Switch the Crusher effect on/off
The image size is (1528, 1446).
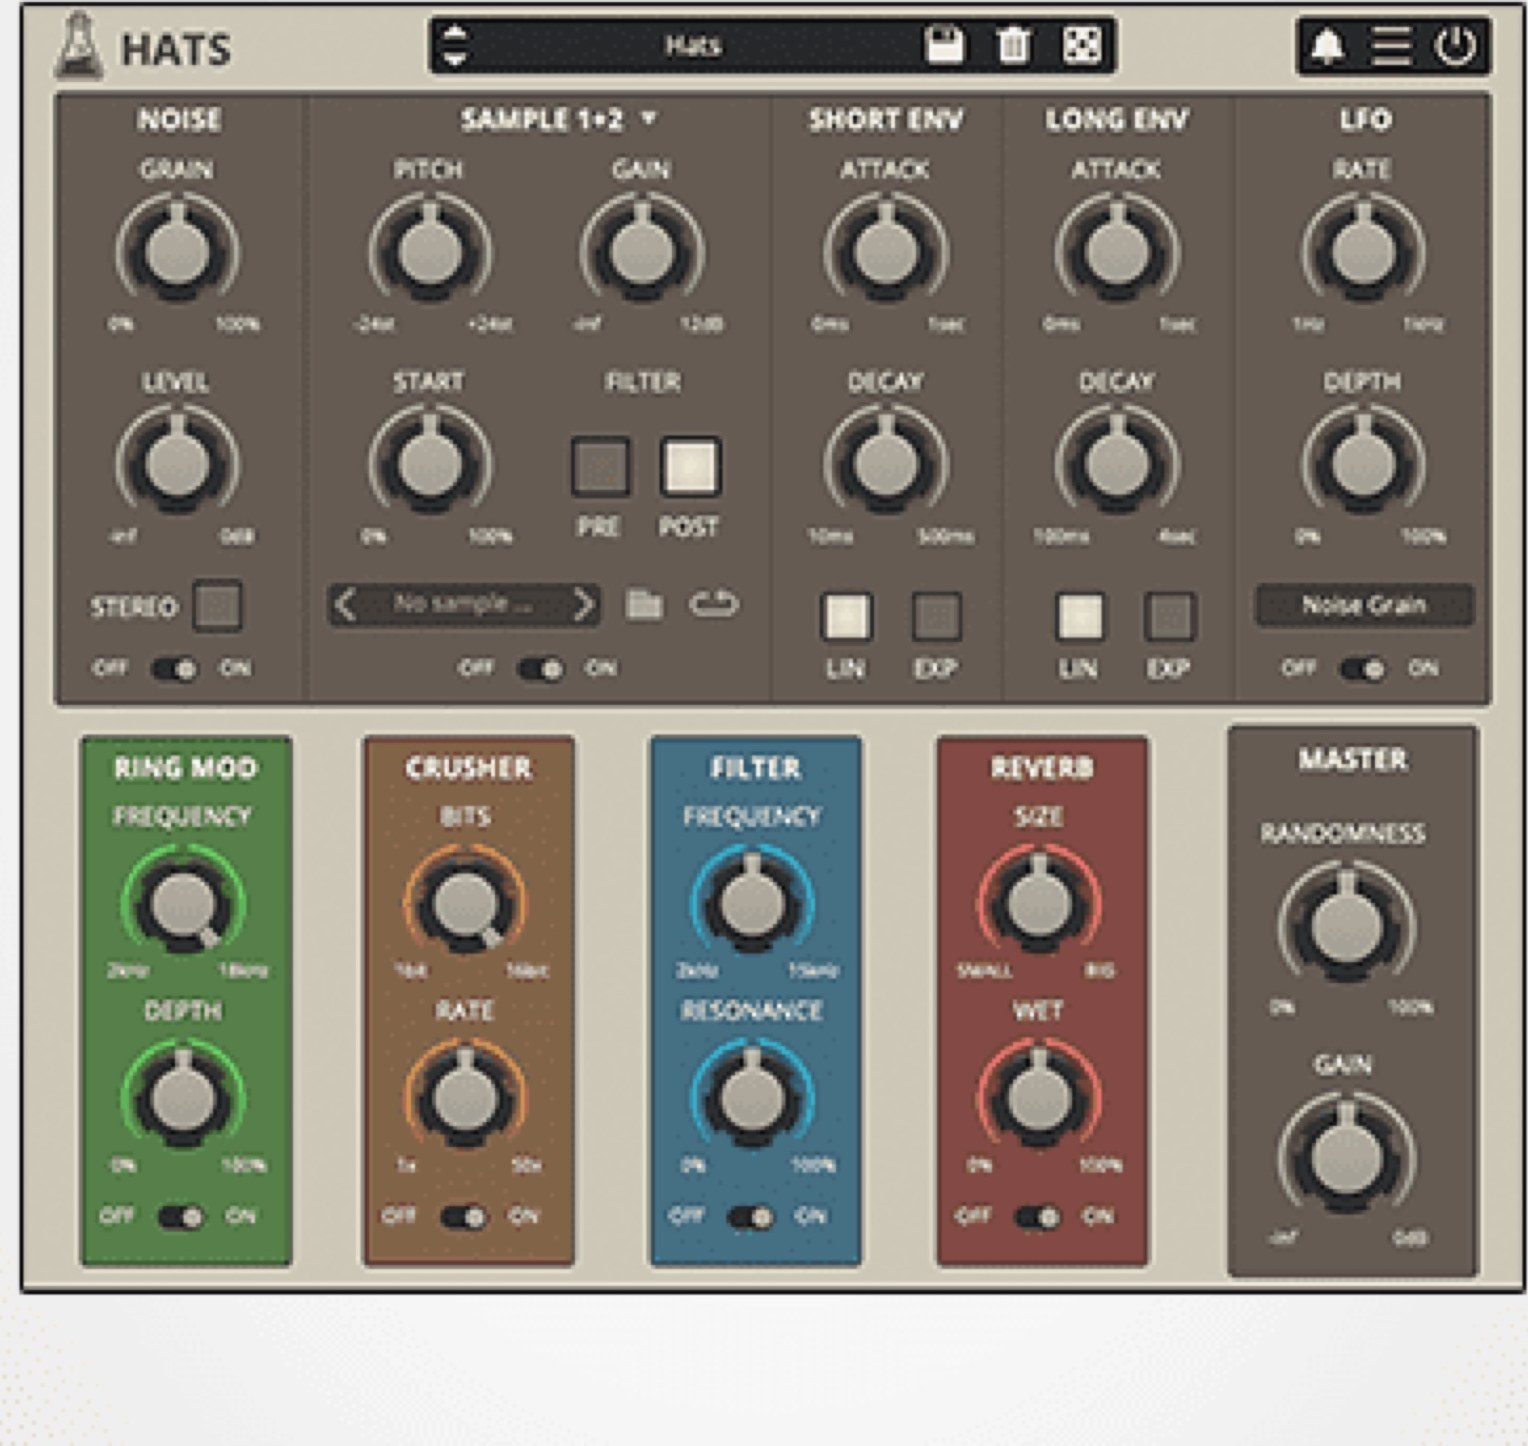(x=464, y=1217)
